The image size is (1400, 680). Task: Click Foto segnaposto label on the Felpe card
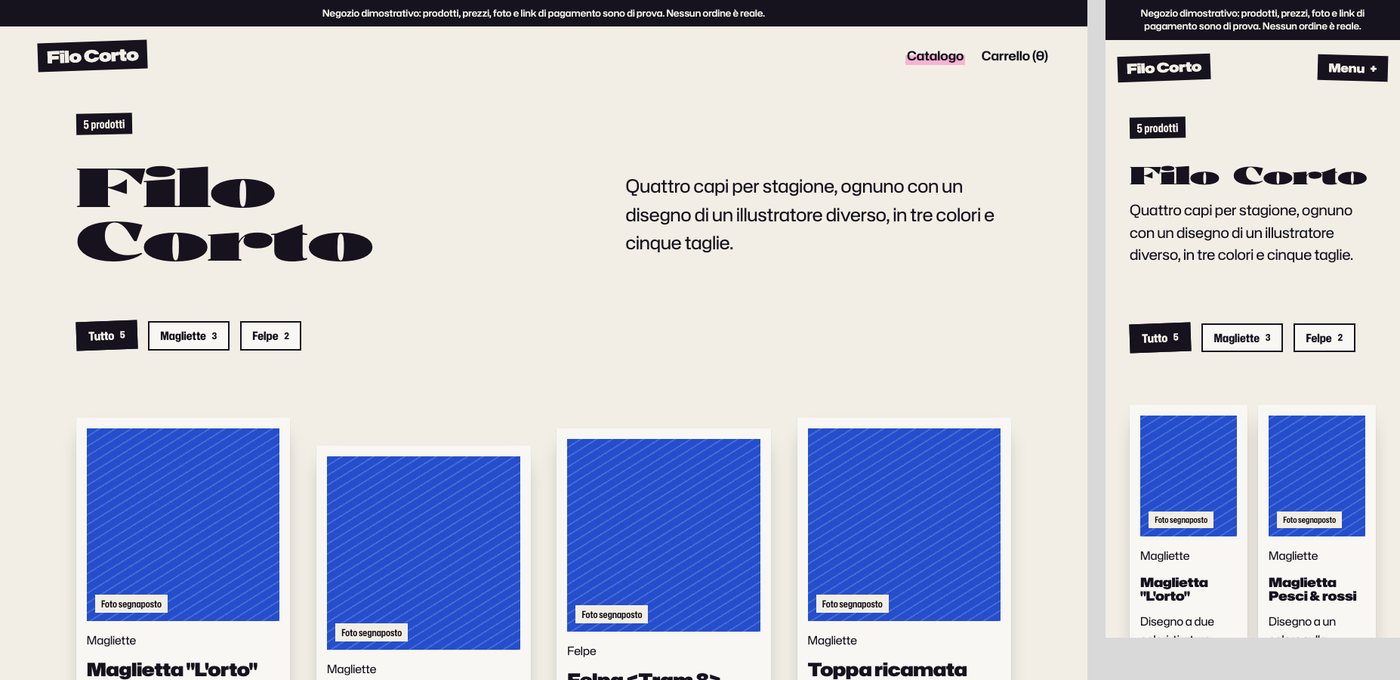[612, 614]
